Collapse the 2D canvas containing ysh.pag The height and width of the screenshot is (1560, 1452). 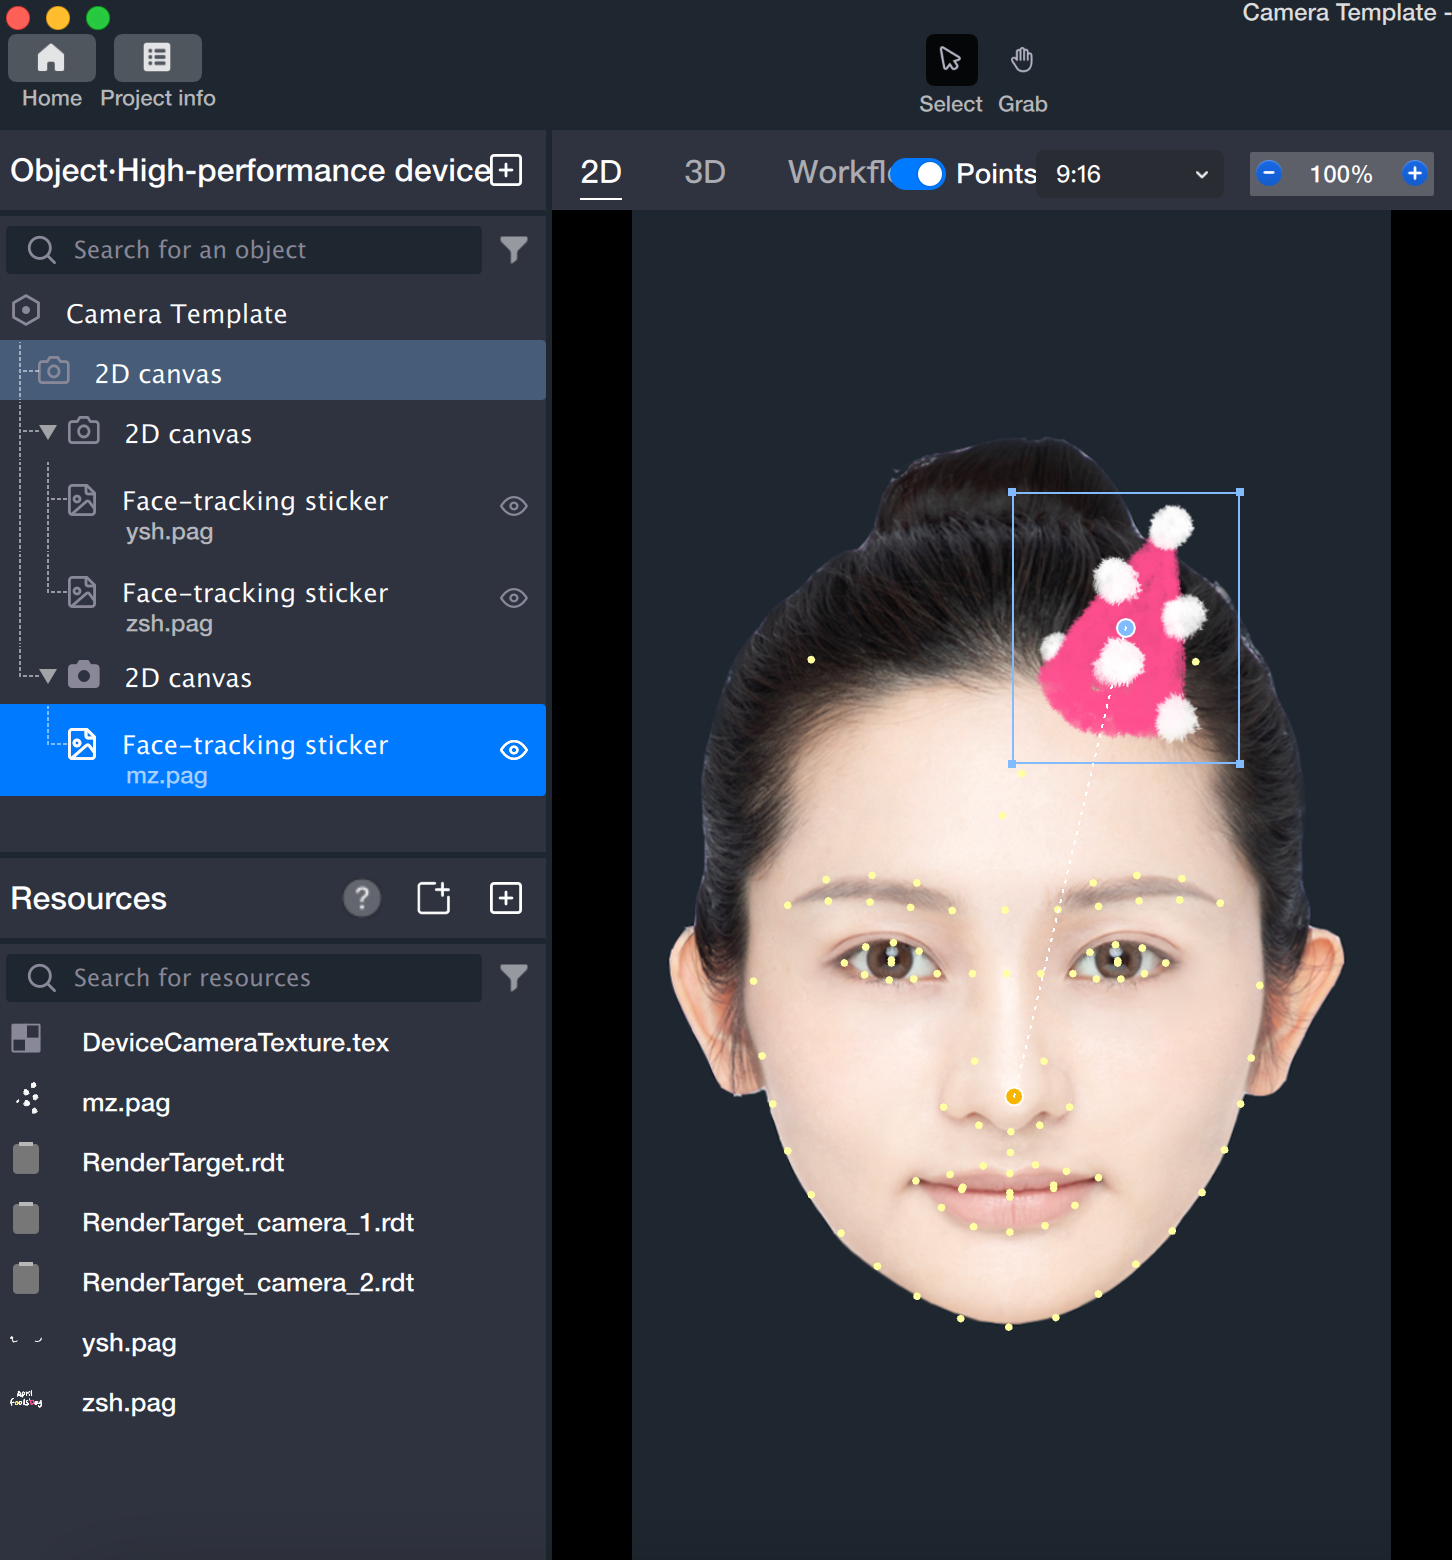pos(47,433)
